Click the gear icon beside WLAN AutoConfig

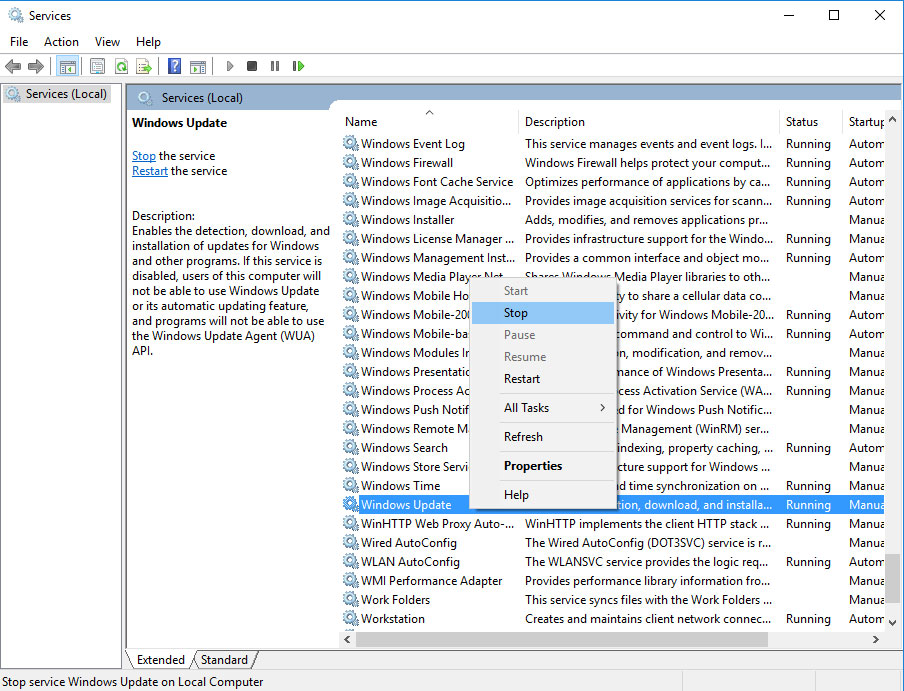click(x=351, y=561)
